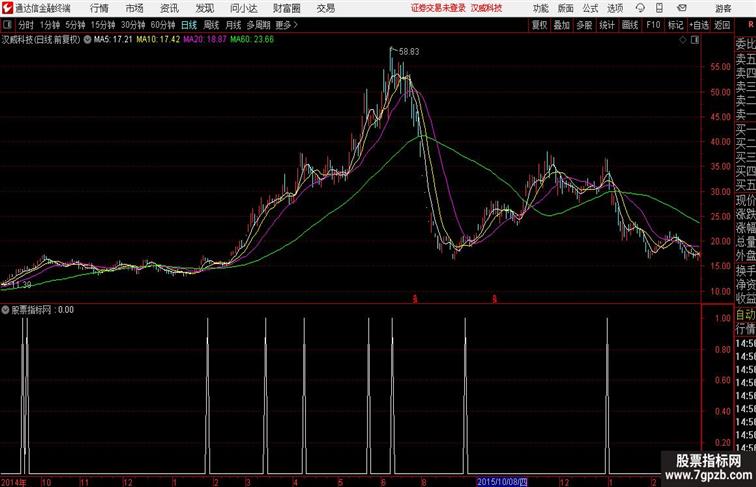This screenshot has height=487, width=756.
Task: Expand the 更多 period options
Action: click(x=287, y=25)
